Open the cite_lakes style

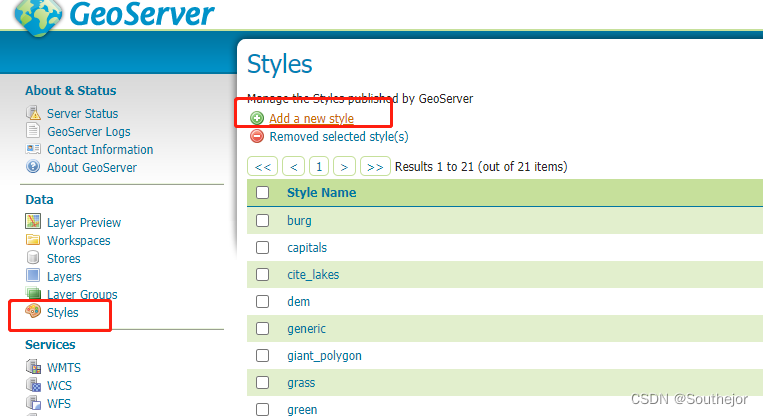[x=313, y=275]
